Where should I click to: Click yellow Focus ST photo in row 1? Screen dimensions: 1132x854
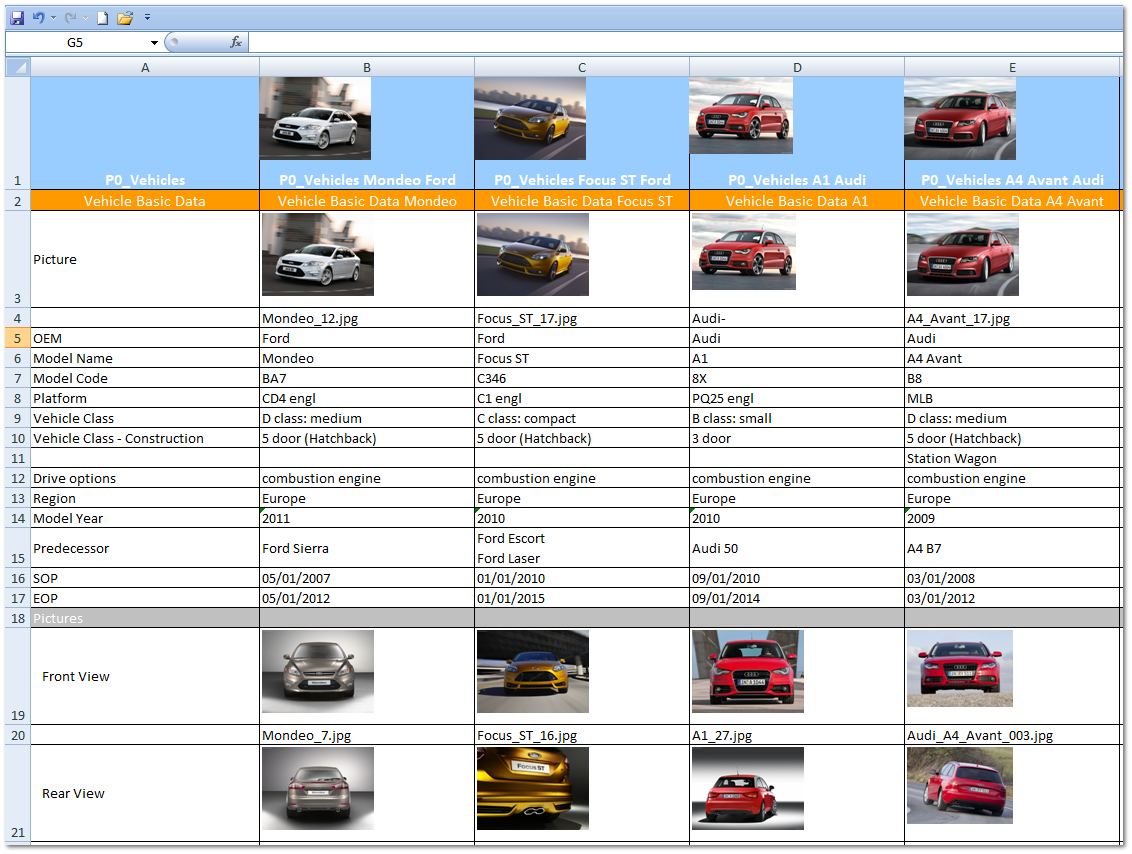(531, 118)
